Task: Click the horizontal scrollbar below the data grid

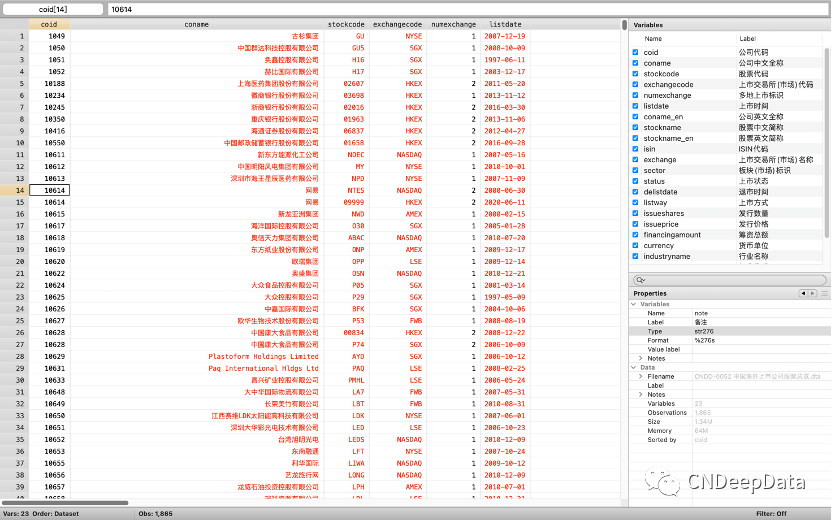Action: (65, 502)
